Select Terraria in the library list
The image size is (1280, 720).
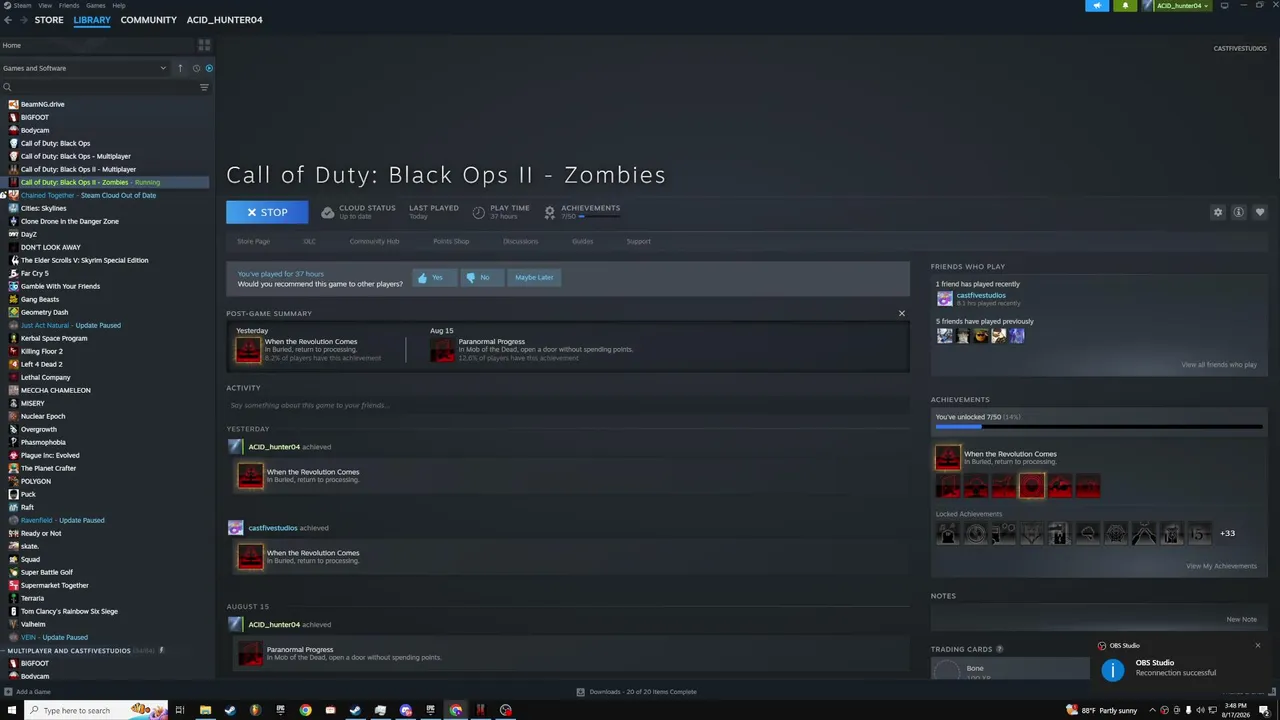click(x=32, y=598)
